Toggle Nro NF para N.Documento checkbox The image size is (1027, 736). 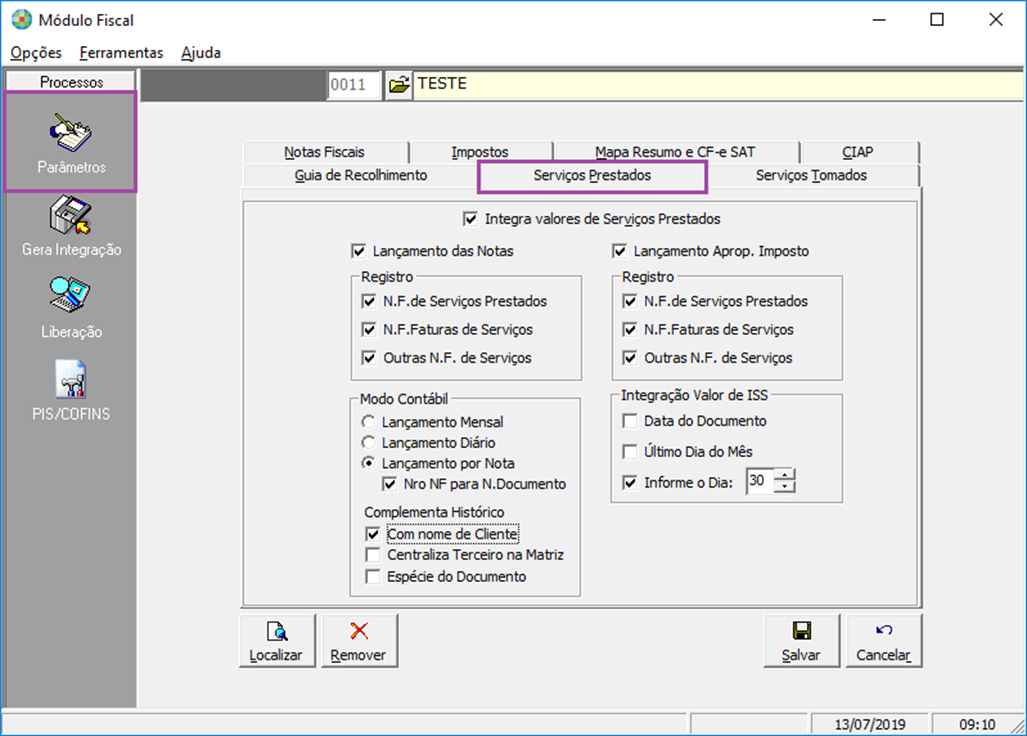click(x=389, y=484)
